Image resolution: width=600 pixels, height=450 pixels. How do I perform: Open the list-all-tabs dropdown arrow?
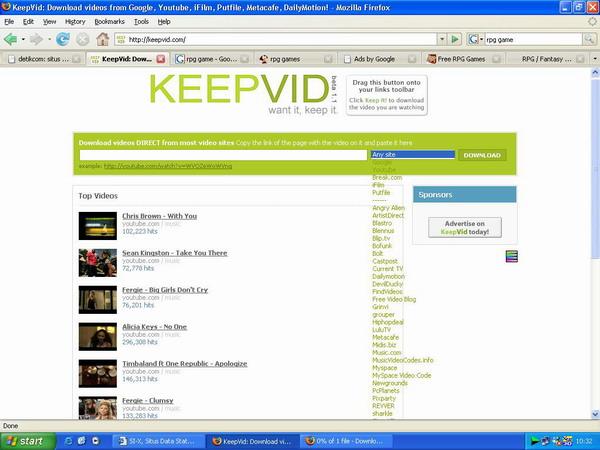click(x=595, y=59)
